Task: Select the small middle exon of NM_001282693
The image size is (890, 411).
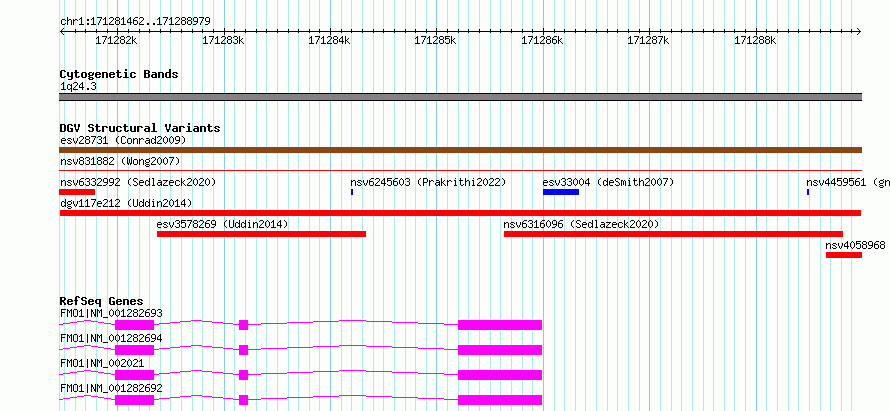Action: click(244, 325)
